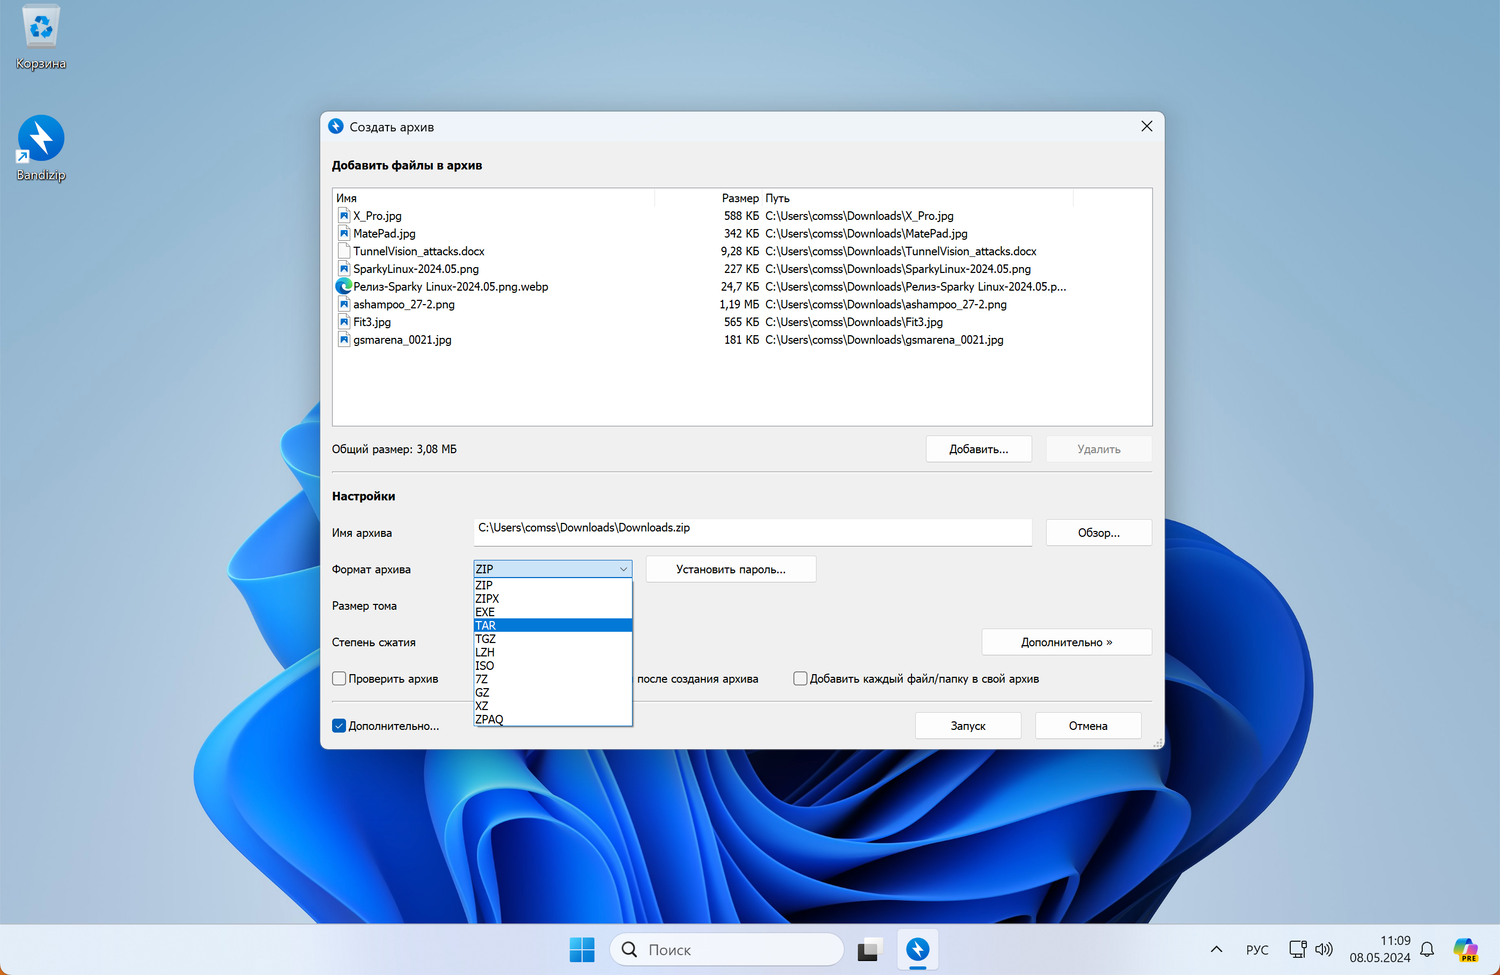The image size is (1500, 975).
Task: Toggle 'Добавить каждый файл/папку в свой архив'
Action: [800, 679]
